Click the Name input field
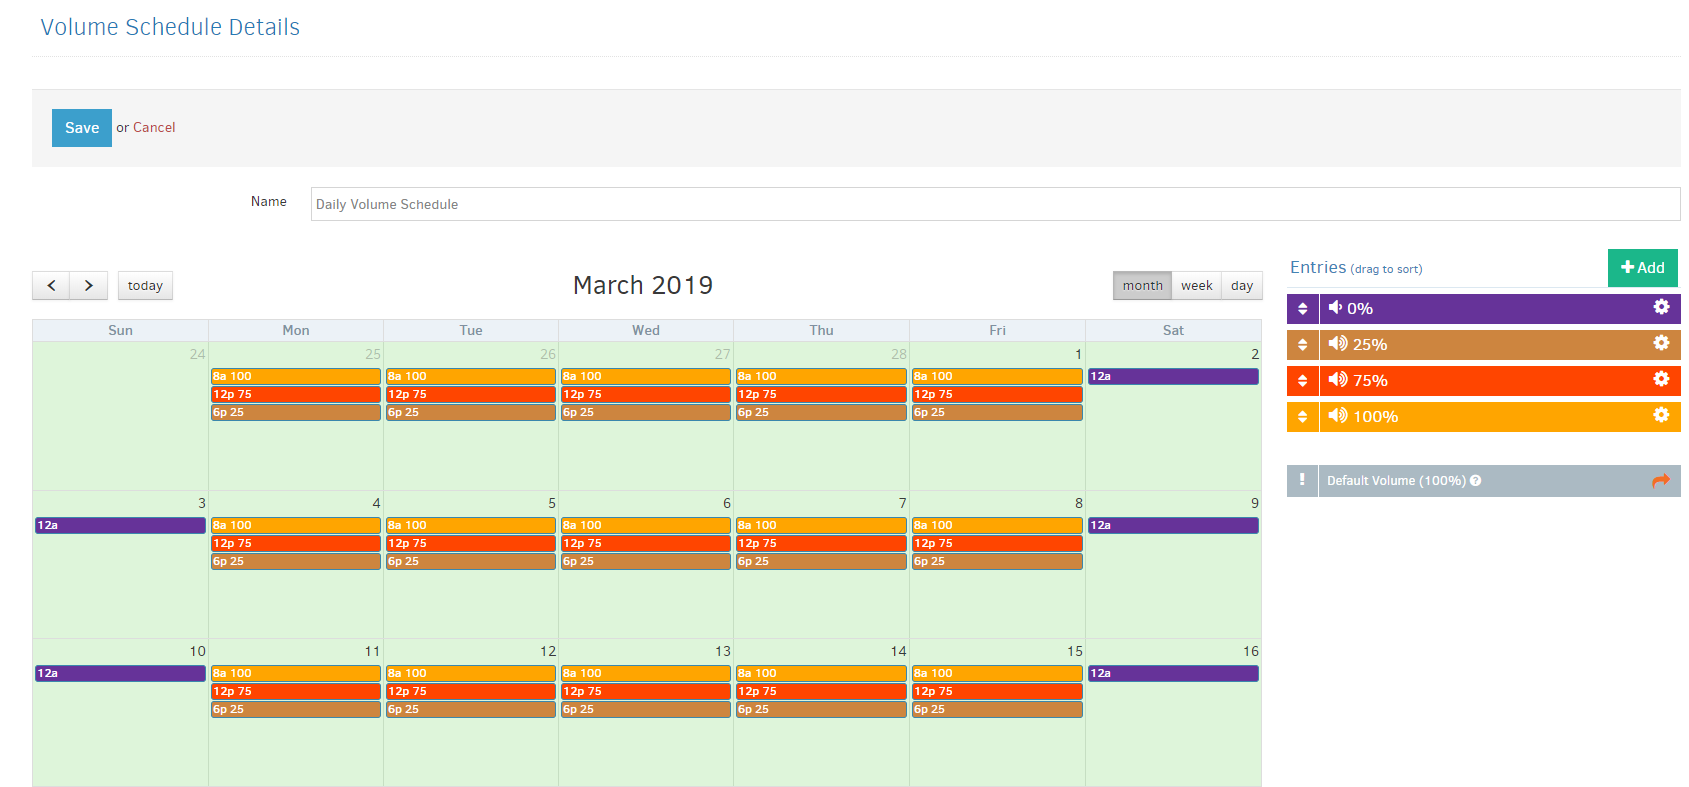Image resolution: width=1689 pixels, height=787 pixels. pyautogui.click(x=995, y=204)
